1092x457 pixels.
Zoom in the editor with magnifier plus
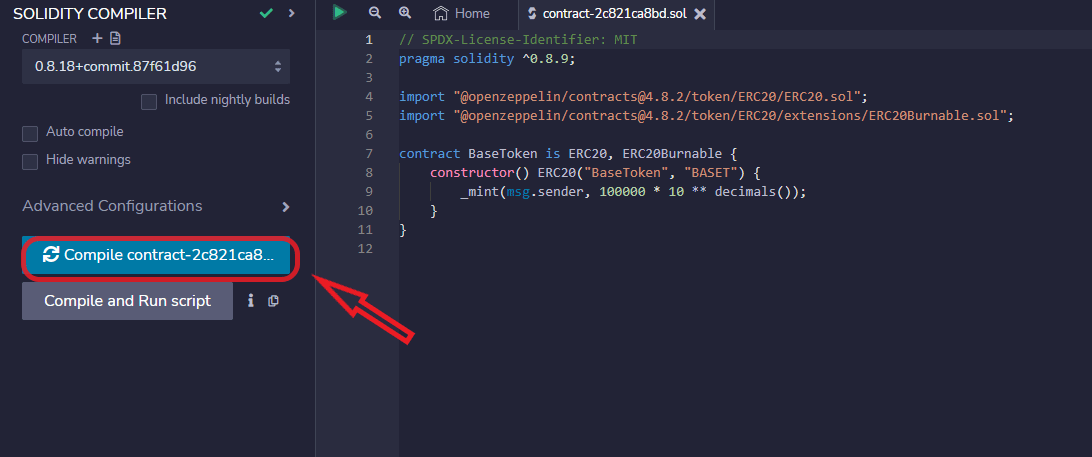pyautogui.click(x=405, y=13)
